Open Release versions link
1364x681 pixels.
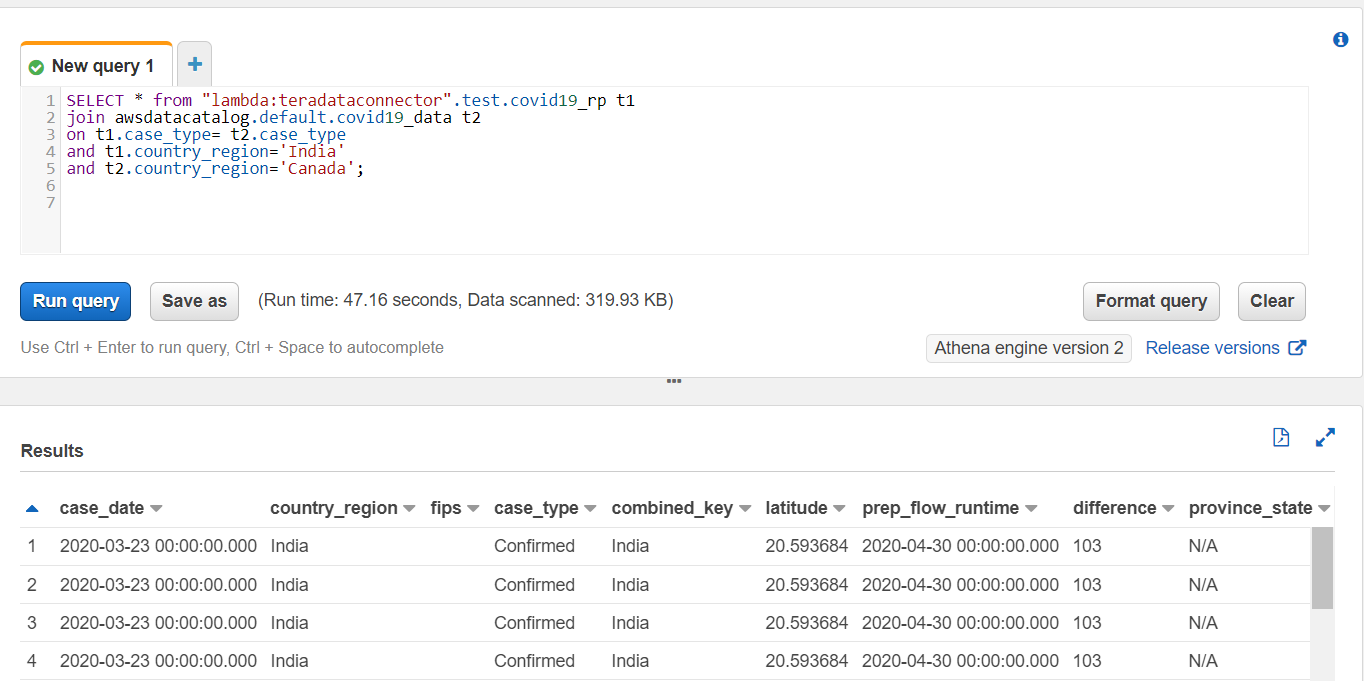(1212, 348)
